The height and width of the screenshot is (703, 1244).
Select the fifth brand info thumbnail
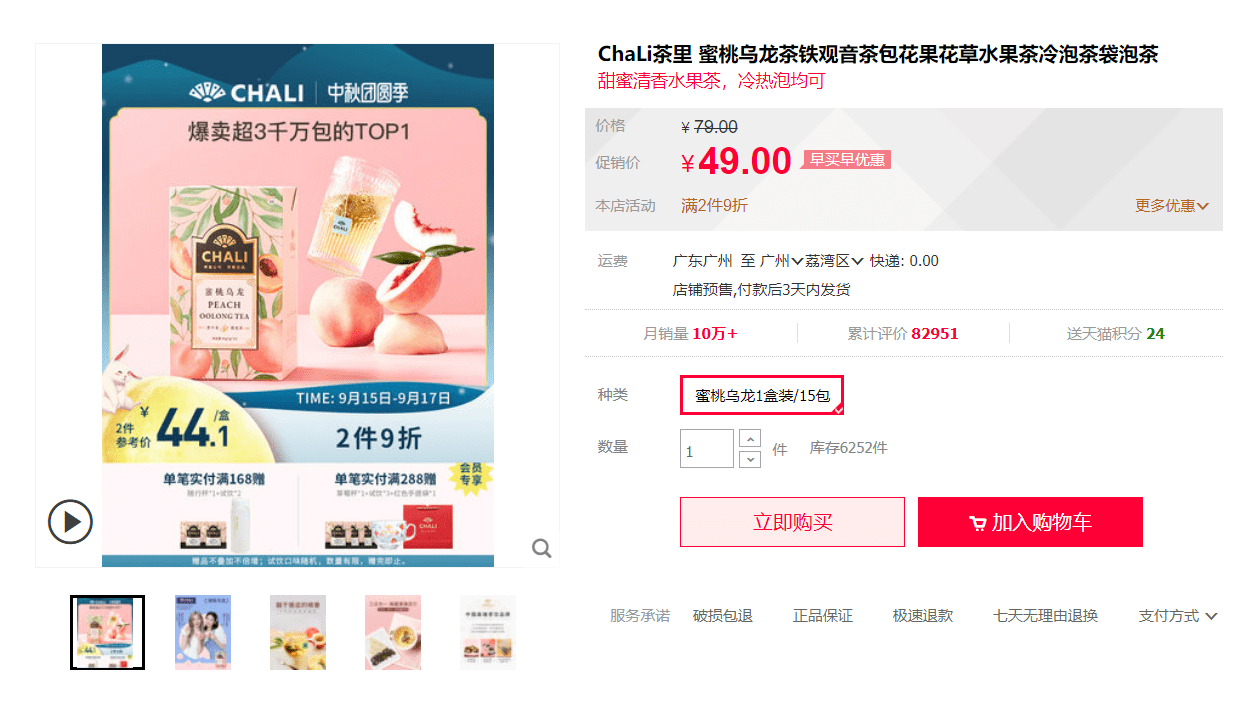(488, 632)
